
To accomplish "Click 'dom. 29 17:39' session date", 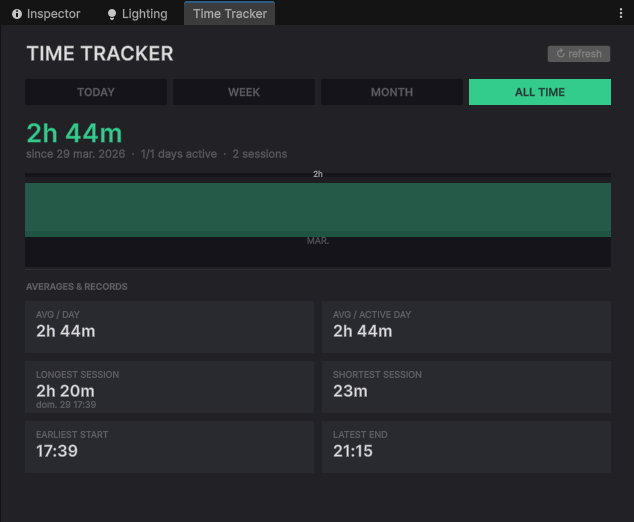I will tap(66, 405).
